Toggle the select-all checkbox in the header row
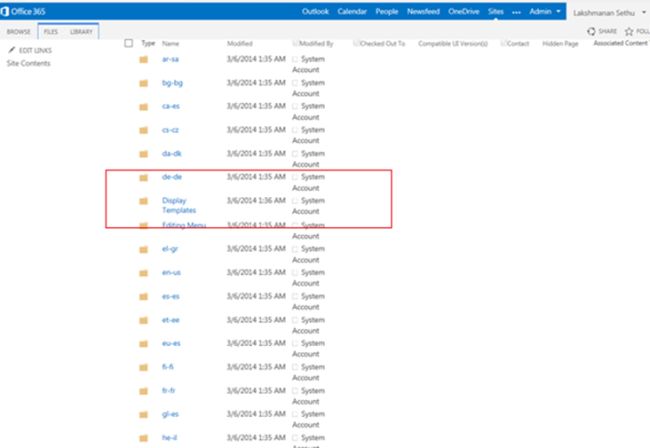Image resolution: width=650 pixels, height=448 pixels. click(x=129, y=44)
